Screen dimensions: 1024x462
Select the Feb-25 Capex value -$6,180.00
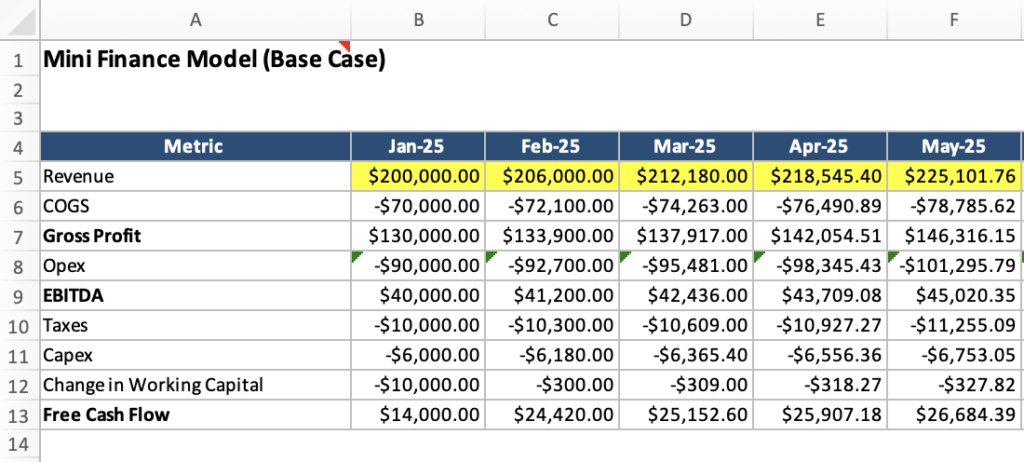[x=552, y=355]
